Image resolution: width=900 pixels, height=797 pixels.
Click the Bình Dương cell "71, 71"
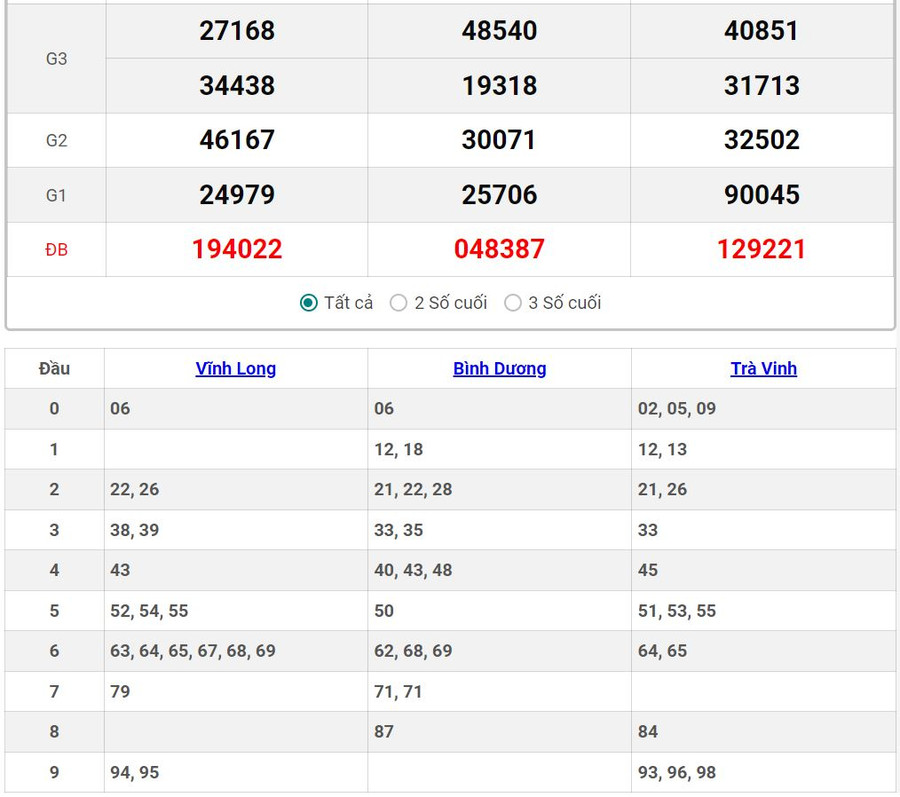point(398,691)
